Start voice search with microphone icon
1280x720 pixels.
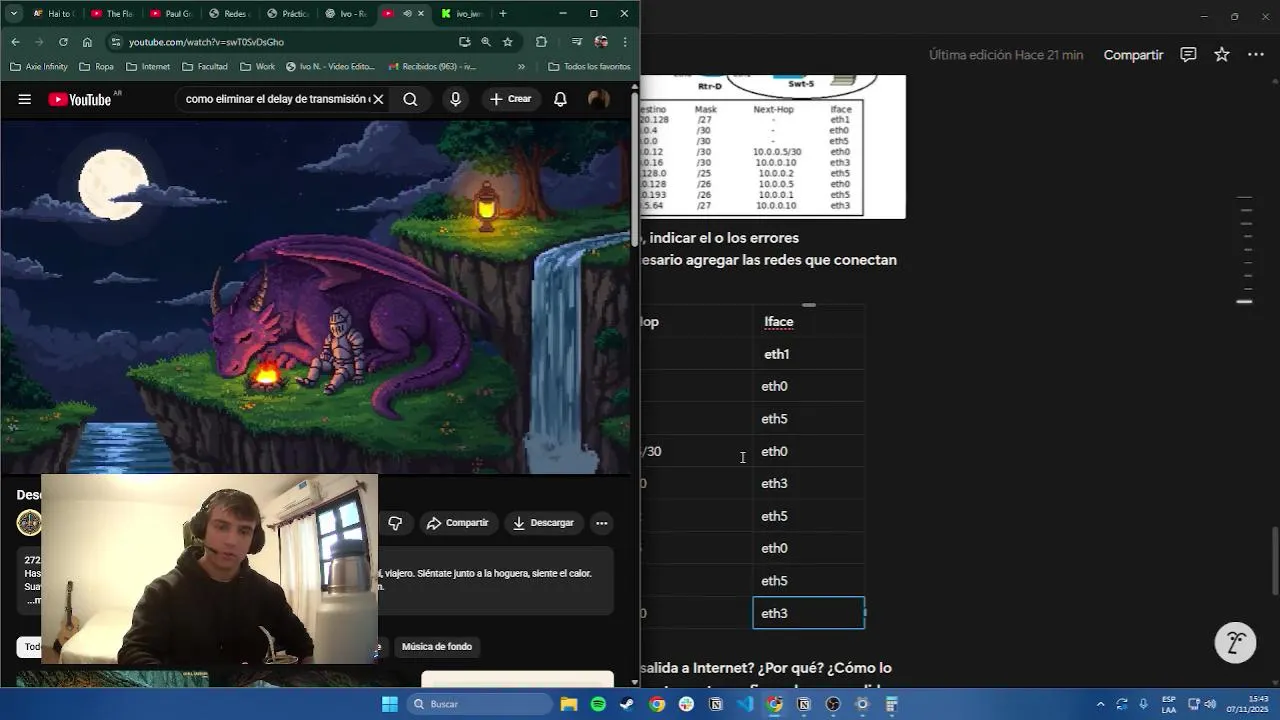[x=455, y=99]
